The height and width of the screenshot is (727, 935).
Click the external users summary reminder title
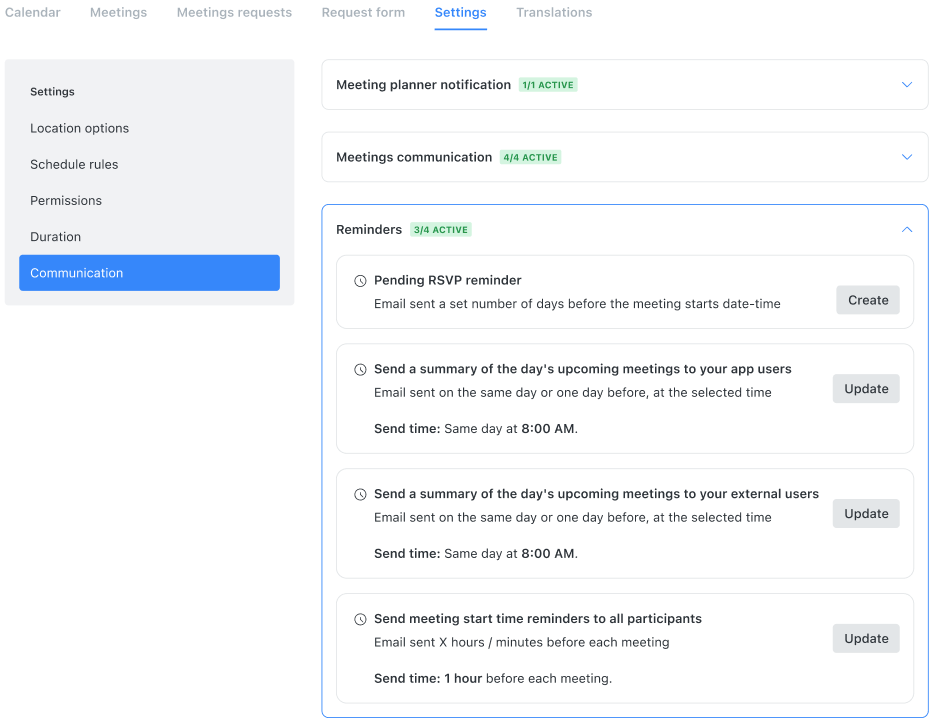pyautogui.click(x=596, y=494)
